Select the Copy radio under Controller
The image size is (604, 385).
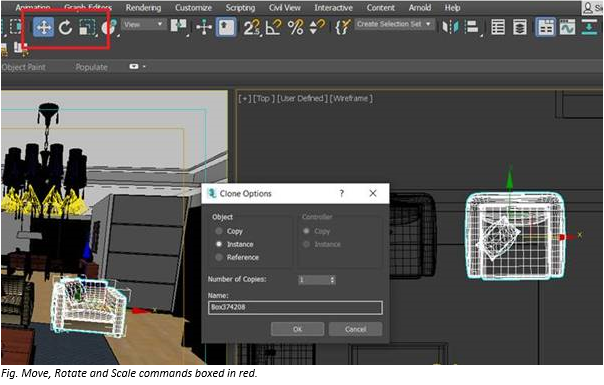click(306, 231)
